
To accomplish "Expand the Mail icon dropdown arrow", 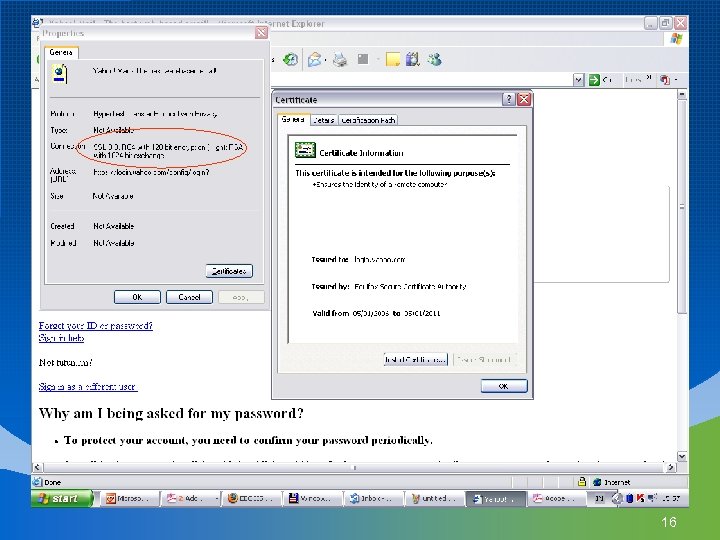I will point(325,60).
